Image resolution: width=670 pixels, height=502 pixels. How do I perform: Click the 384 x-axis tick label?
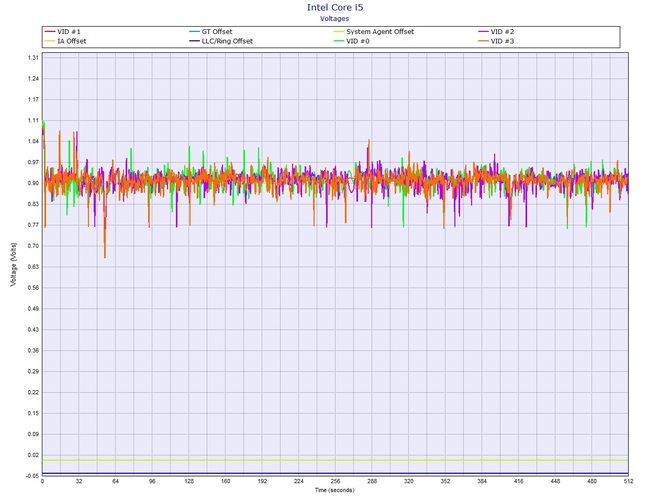point(482,481)
